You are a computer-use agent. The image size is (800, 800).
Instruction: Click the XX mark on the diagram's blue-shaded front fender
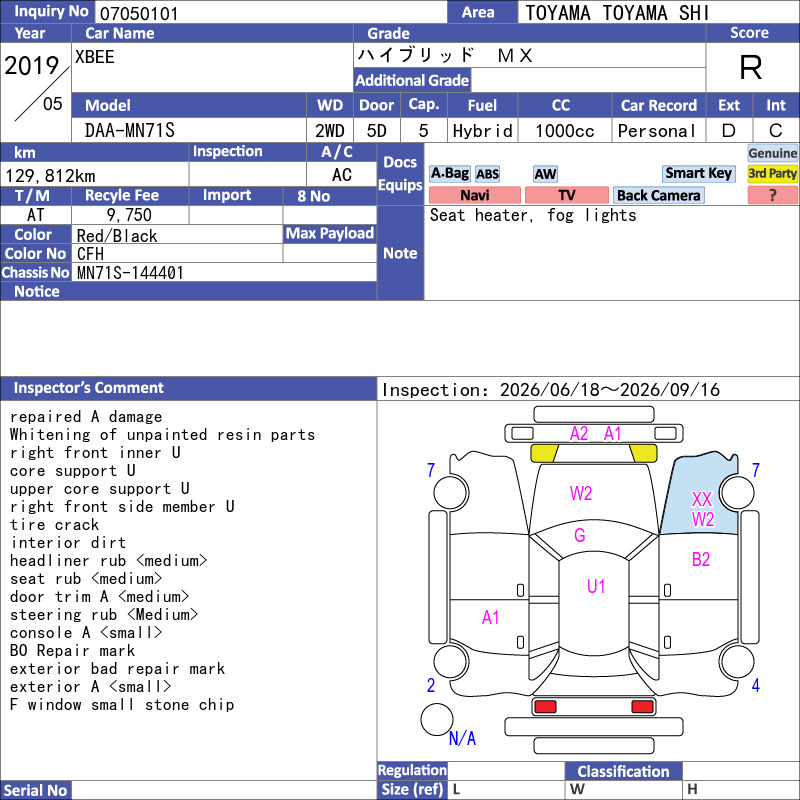tap(702, 498)
